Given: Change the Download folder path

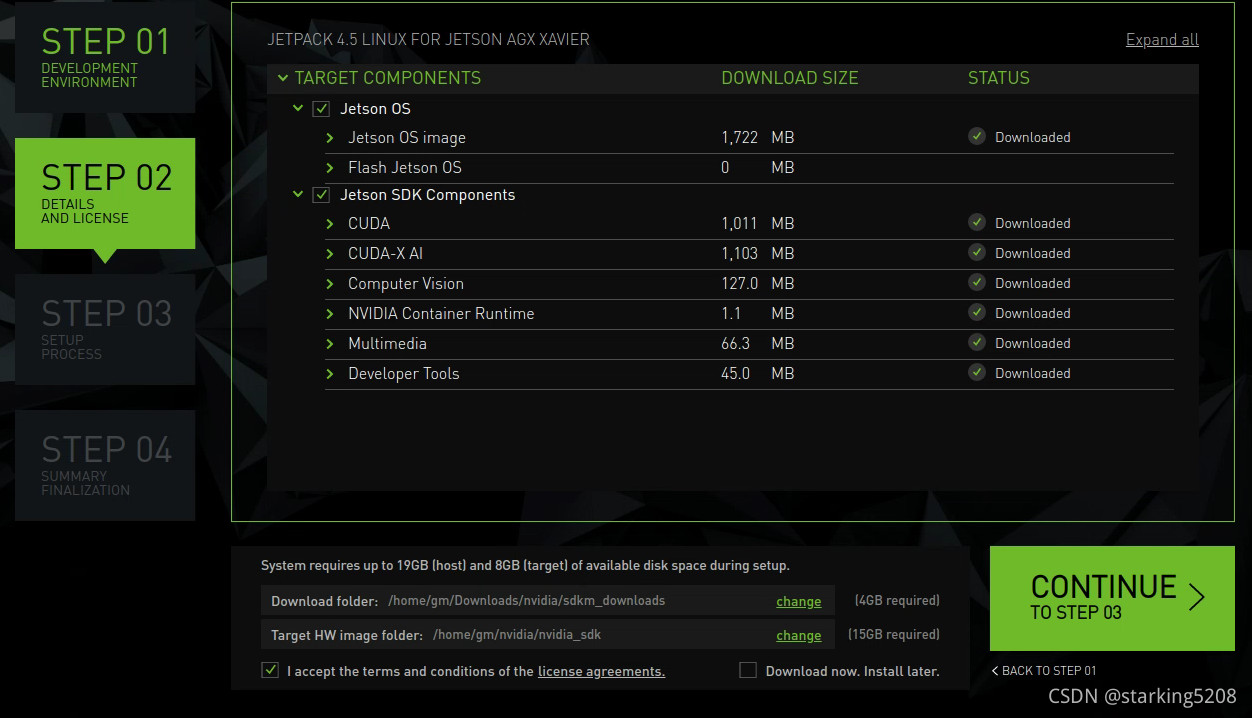Looking at the screenshot, I should (x=799, y=601).
